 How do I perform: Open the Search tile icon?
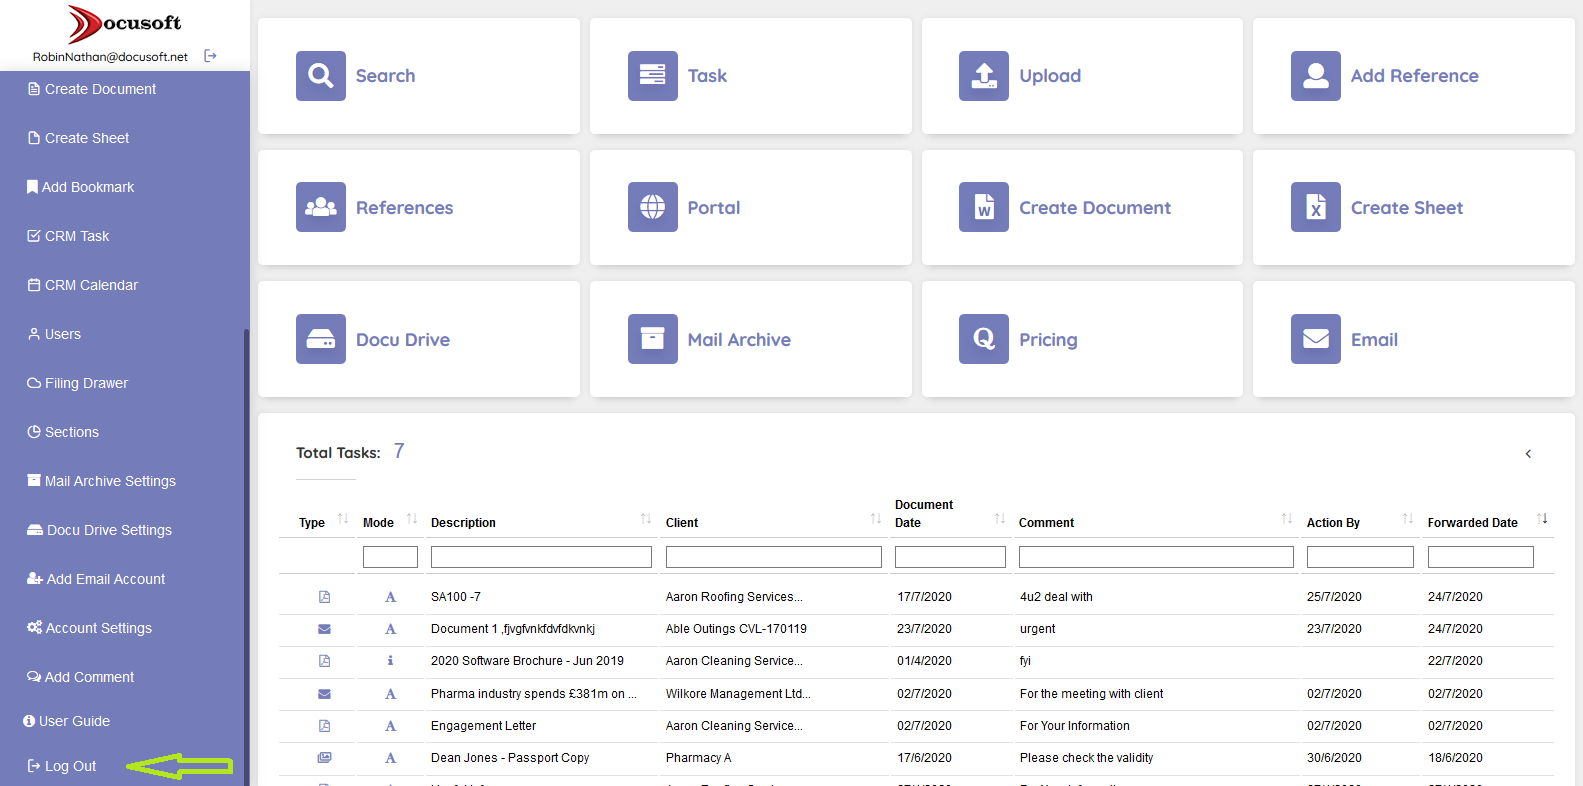[x=321, y=76]
